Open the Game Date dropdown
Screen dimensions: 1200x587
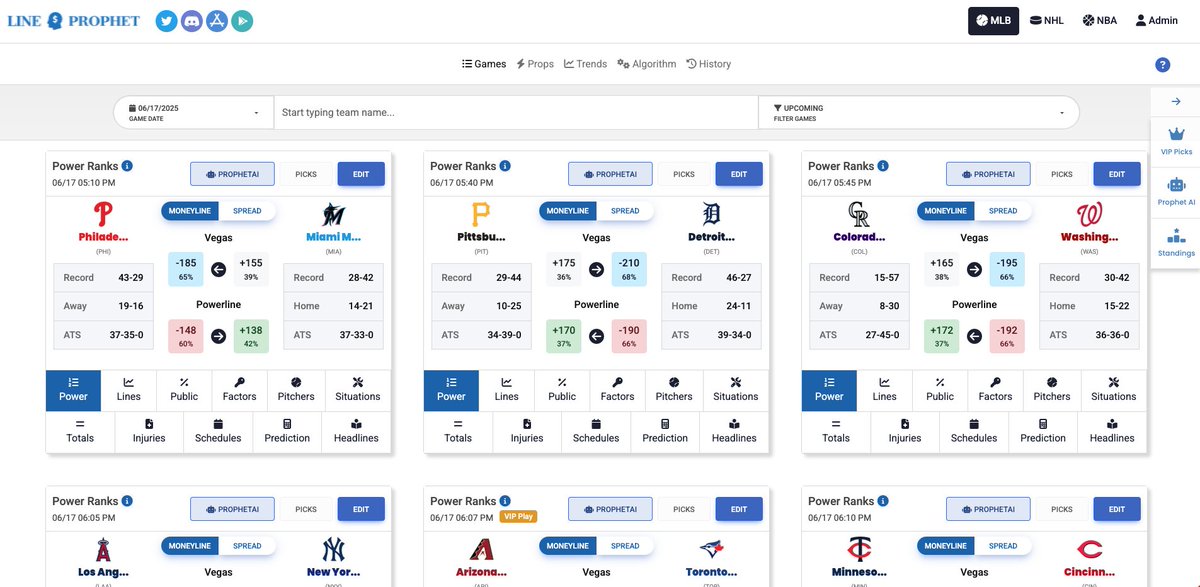point(194,113)
